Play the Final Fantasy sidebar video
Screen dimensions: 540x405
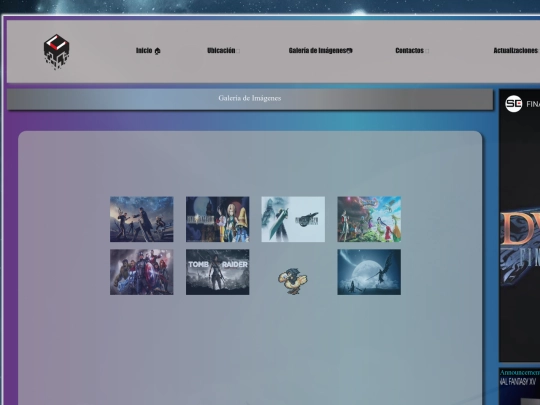click(520, 226)
